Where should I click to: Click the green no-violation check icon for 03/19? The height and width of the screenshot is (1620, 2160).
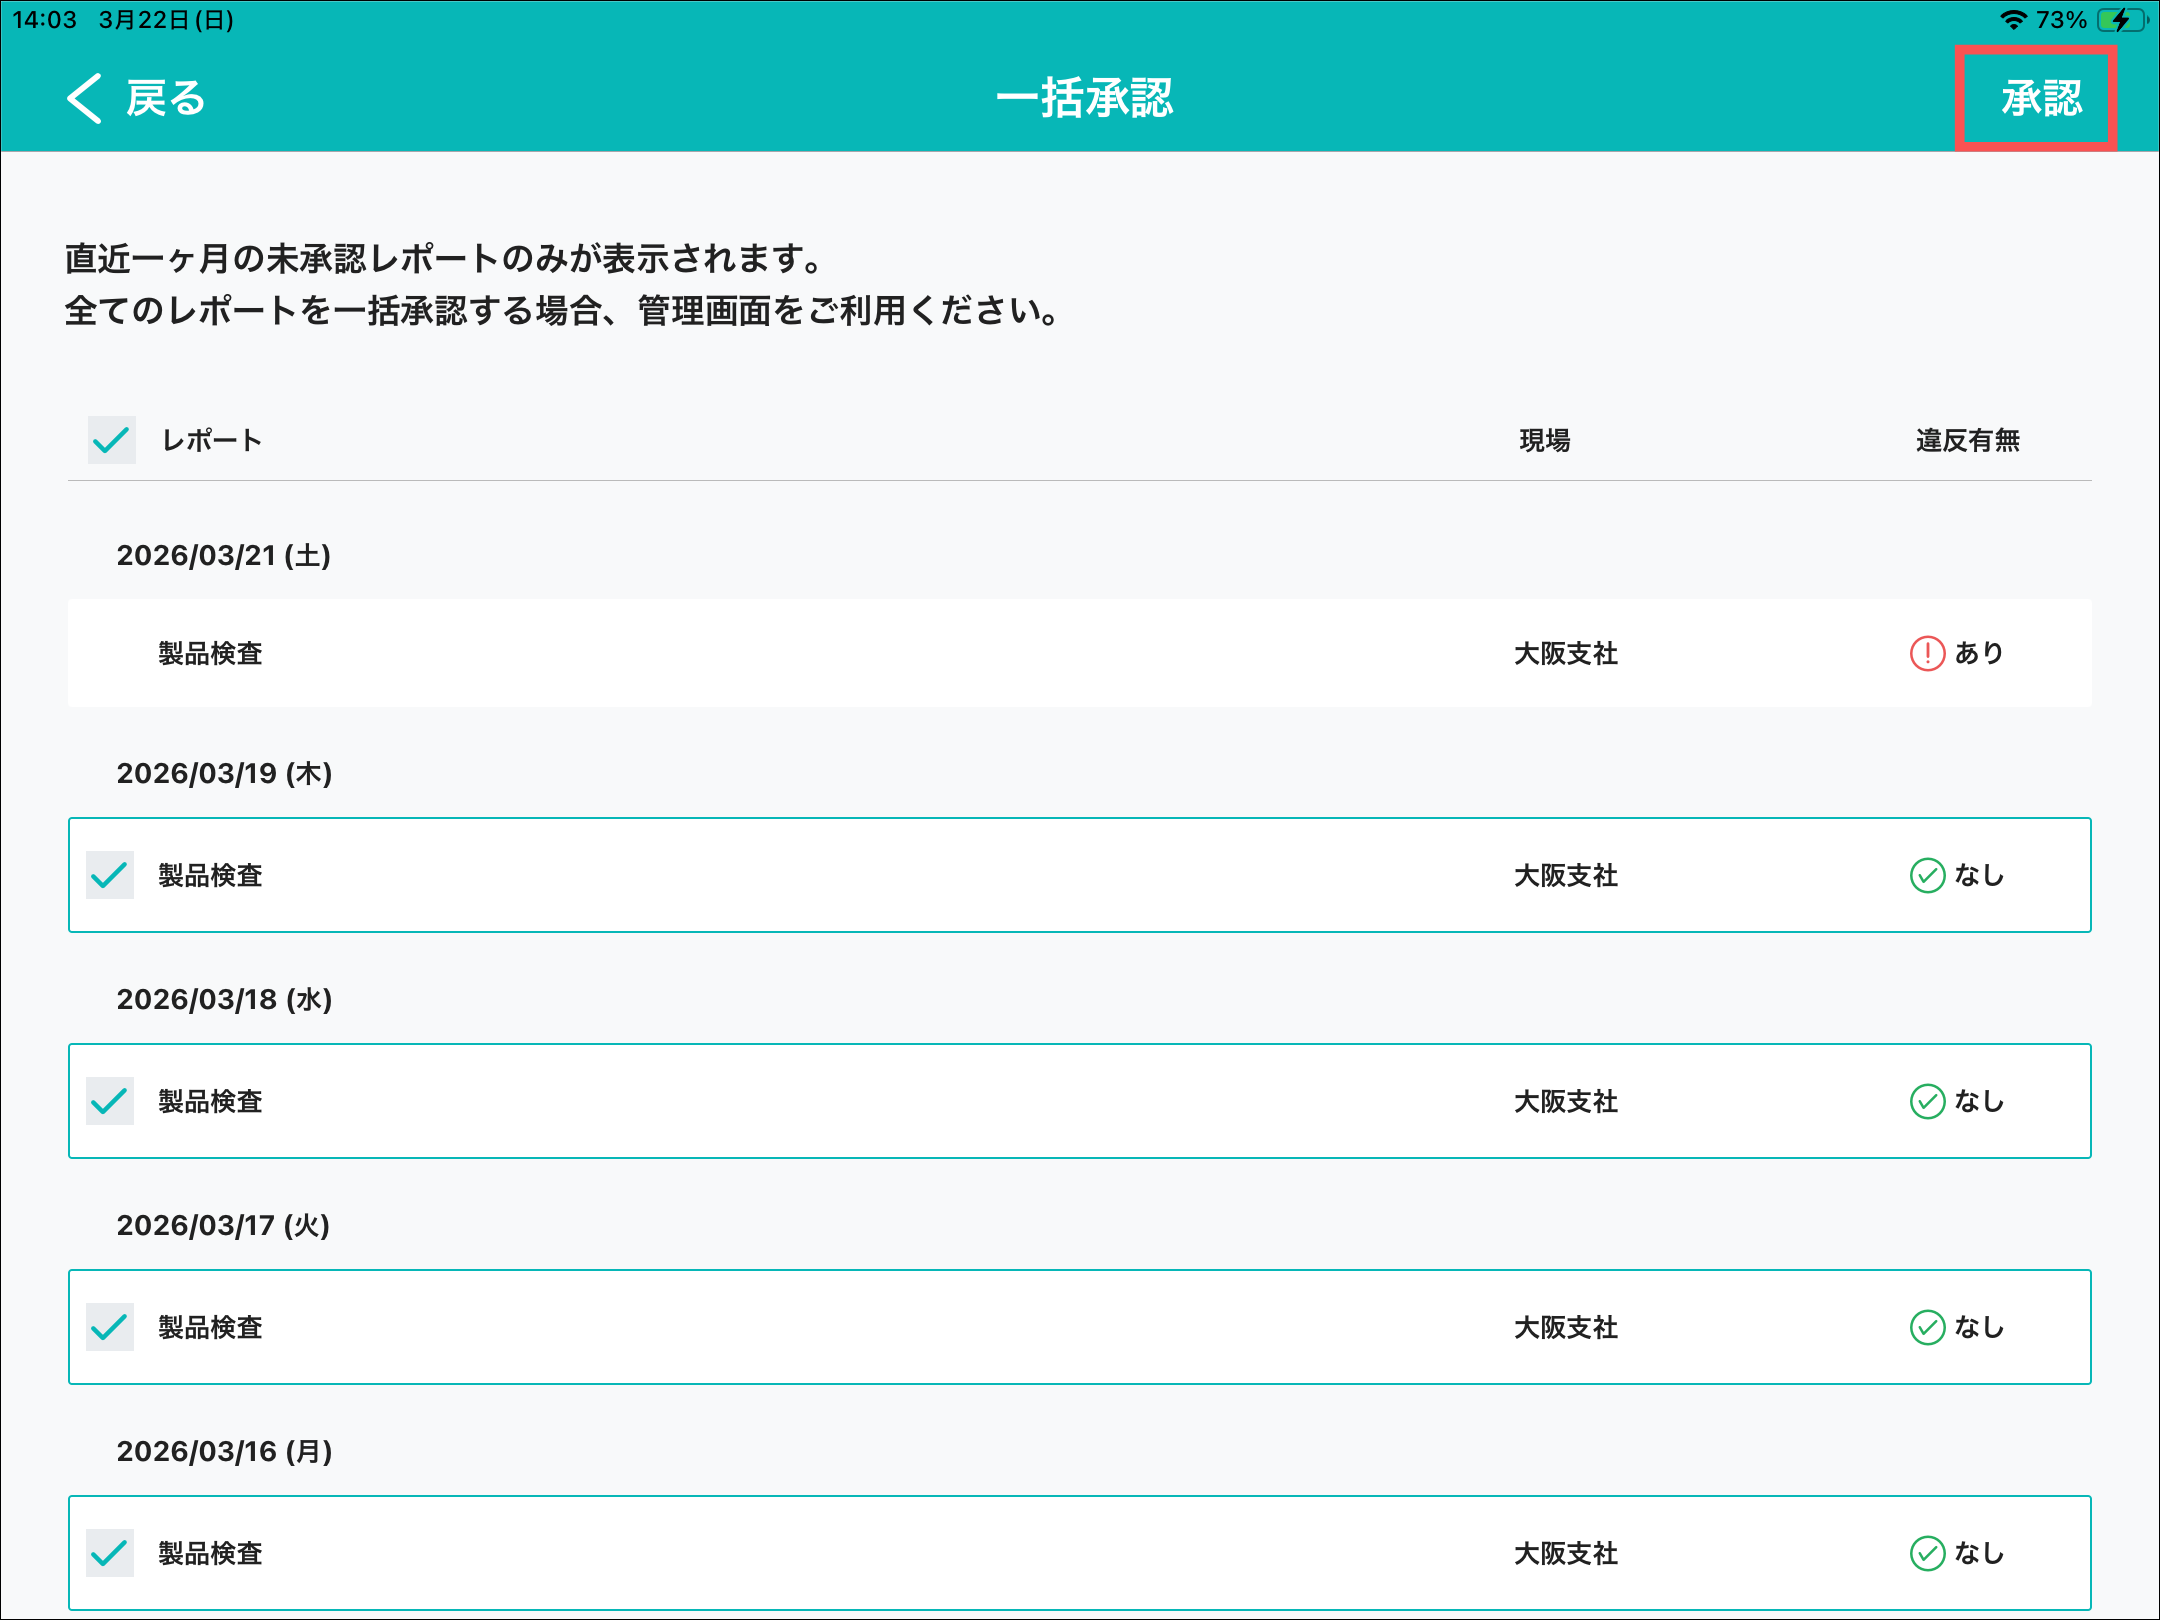pos(1927,875)
